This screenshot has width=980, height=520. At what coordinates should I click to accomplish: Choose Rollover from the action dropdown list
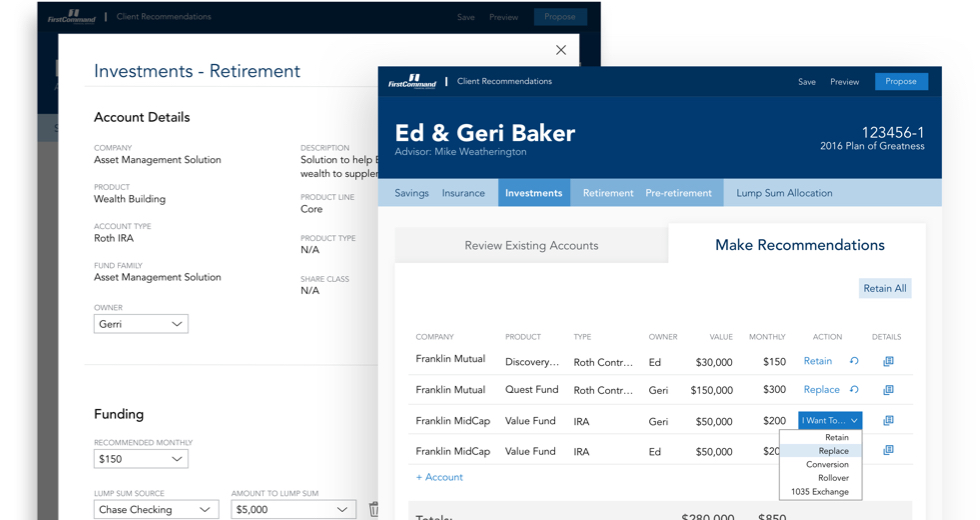click(833, 478)
